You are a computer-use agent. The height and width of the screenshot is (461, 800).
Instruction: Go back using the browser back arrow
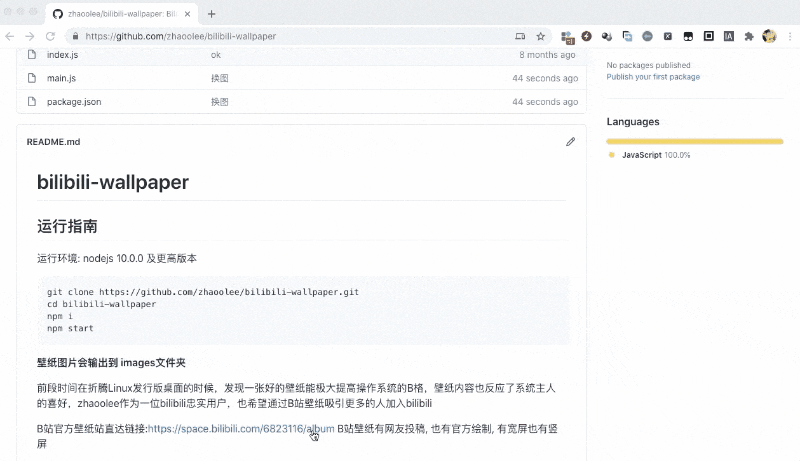tap(10, 36)
